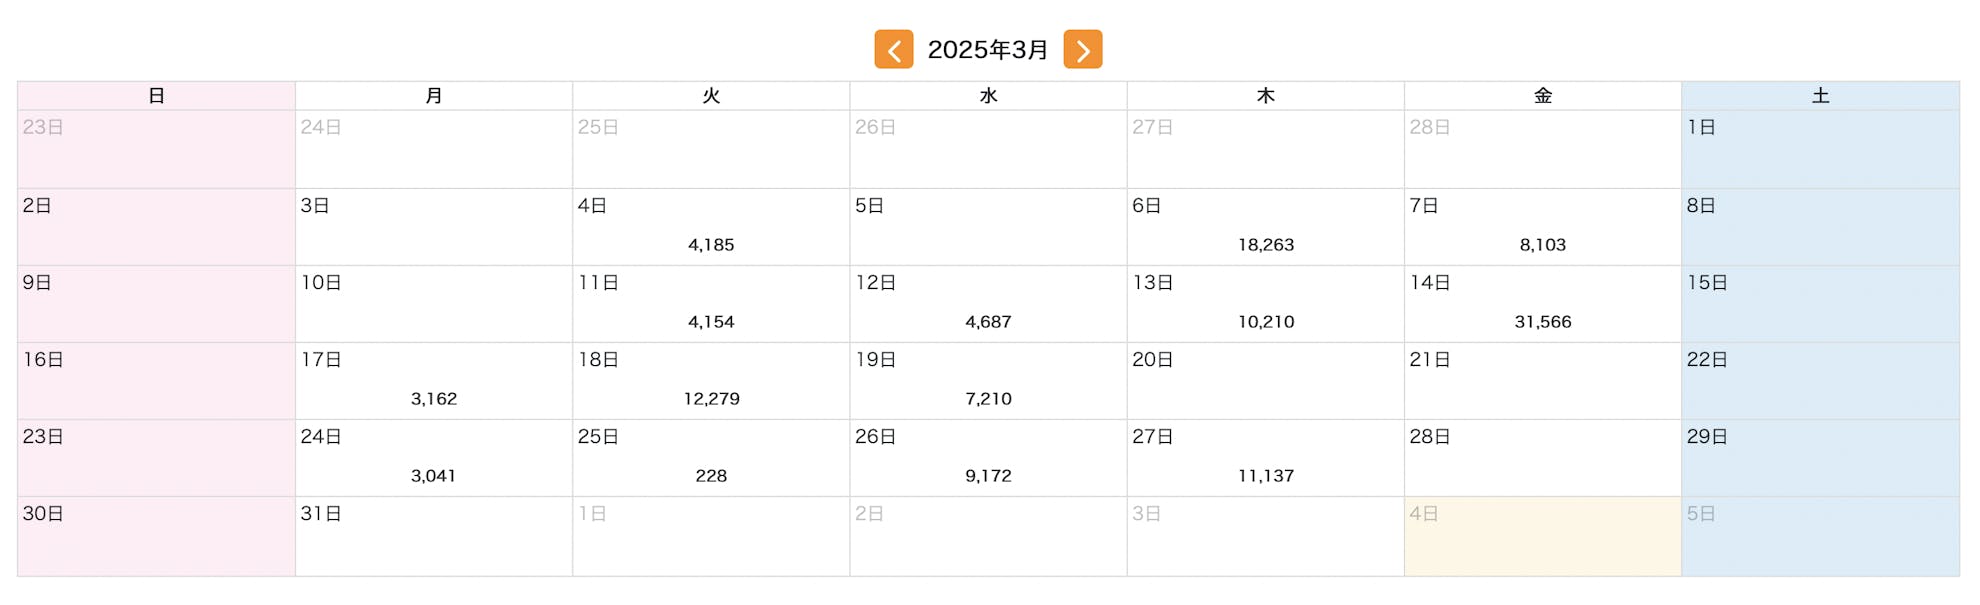Click the 8,103 amount on March 7
1980x605 pixels.
click(x=1542, y=245)
